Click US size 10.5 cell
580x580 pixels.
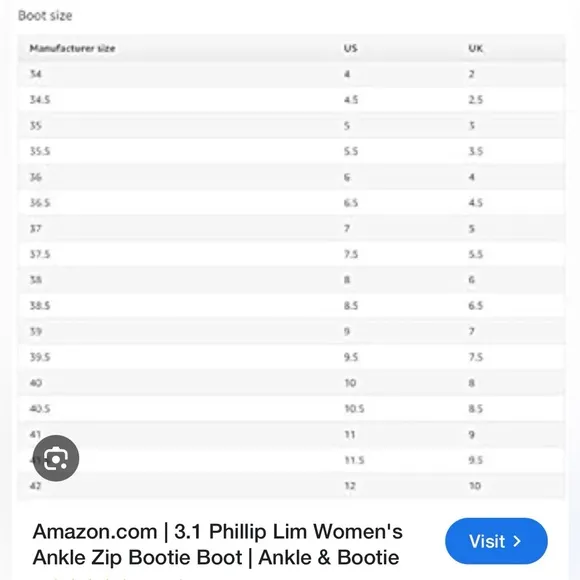pos(354,409)
